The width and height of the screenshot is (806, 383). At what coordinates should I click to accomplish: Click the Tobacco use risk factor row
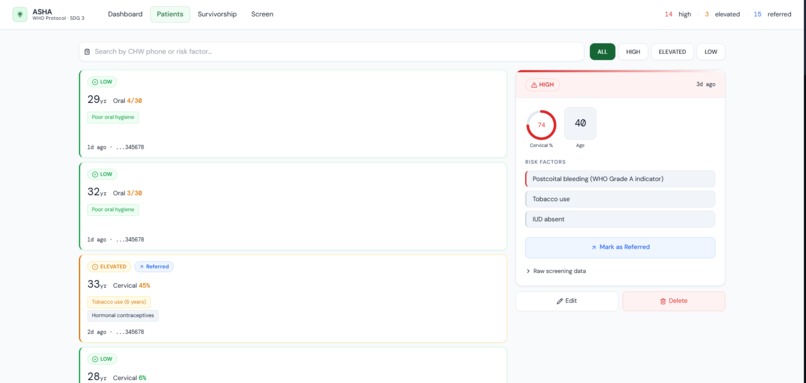coord(620,199)
